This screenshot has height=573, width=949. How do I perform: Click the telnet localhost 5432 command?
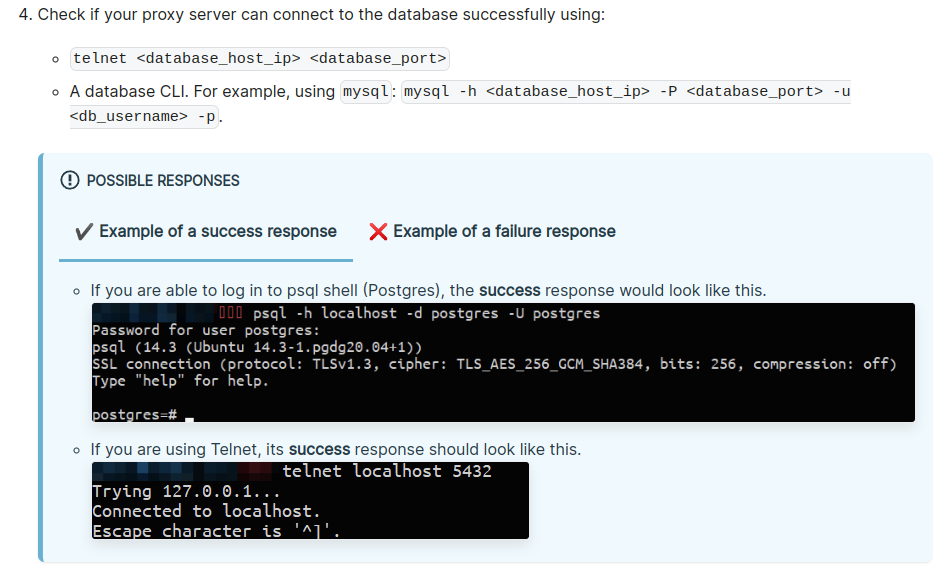(387, 471)
